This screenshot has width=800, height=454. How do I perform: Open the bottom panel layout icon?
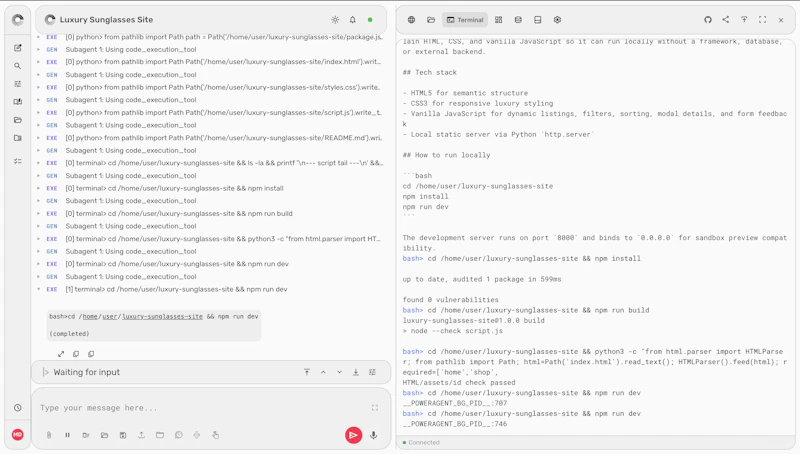click(x=537, y=20)
